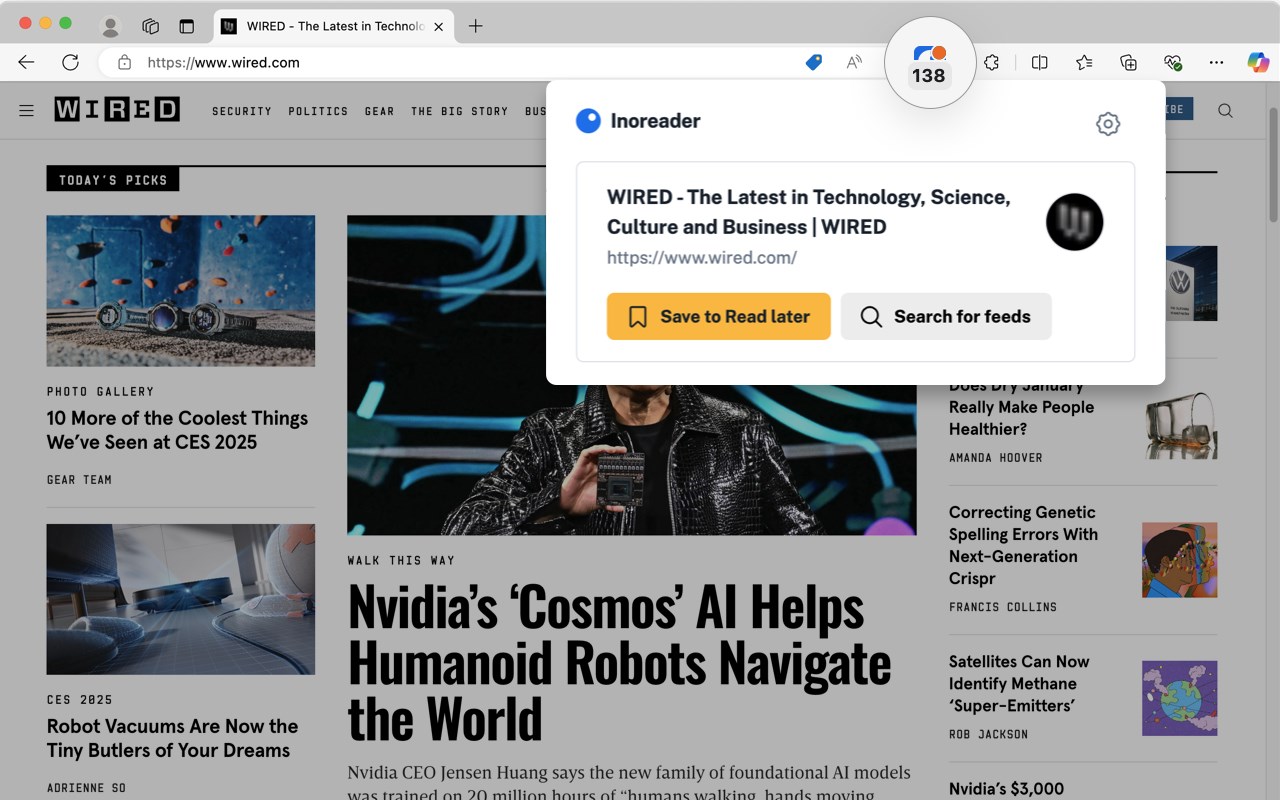Open Browser essentials heart icon
The height and width of the screenshot is (800, 1280).
[1173, 62]
